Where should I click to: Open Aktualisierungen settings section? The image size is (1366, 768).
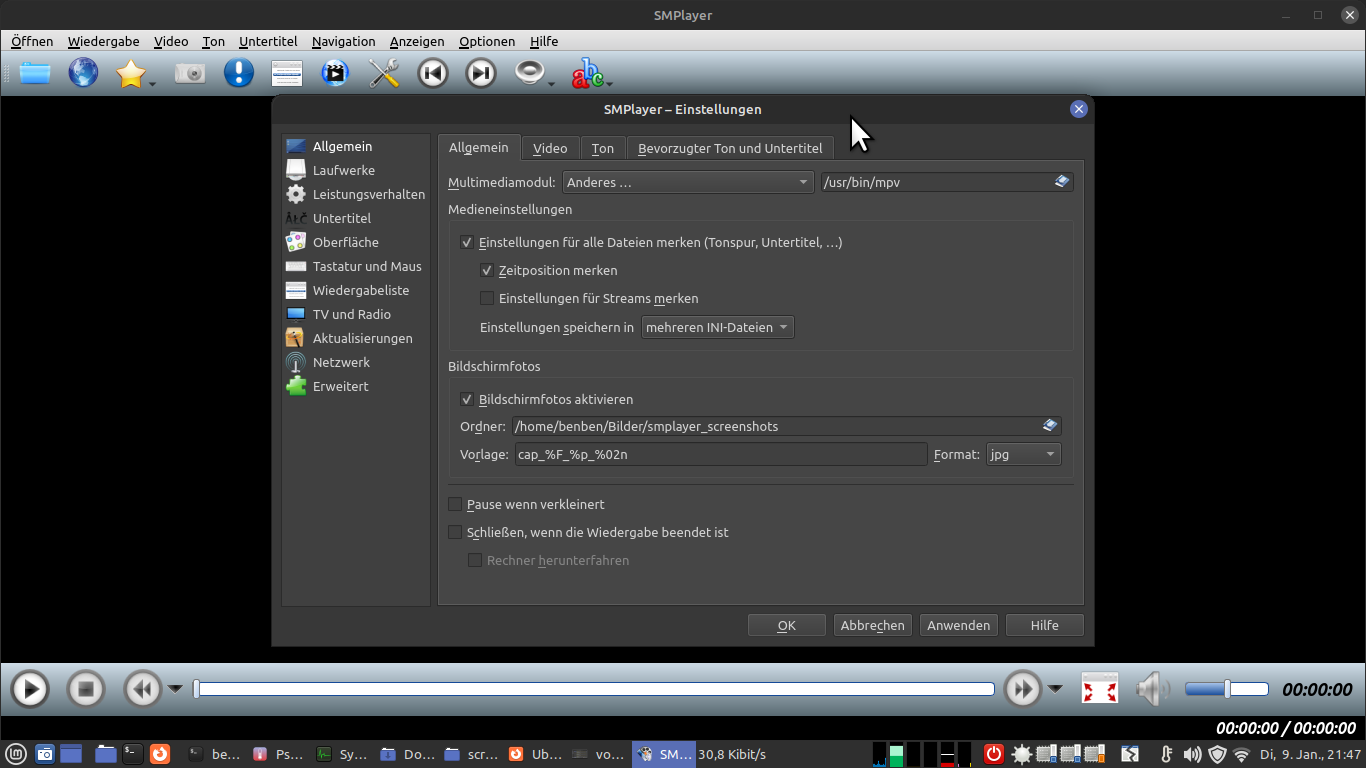pyautogui.click(x=355, y=338)
